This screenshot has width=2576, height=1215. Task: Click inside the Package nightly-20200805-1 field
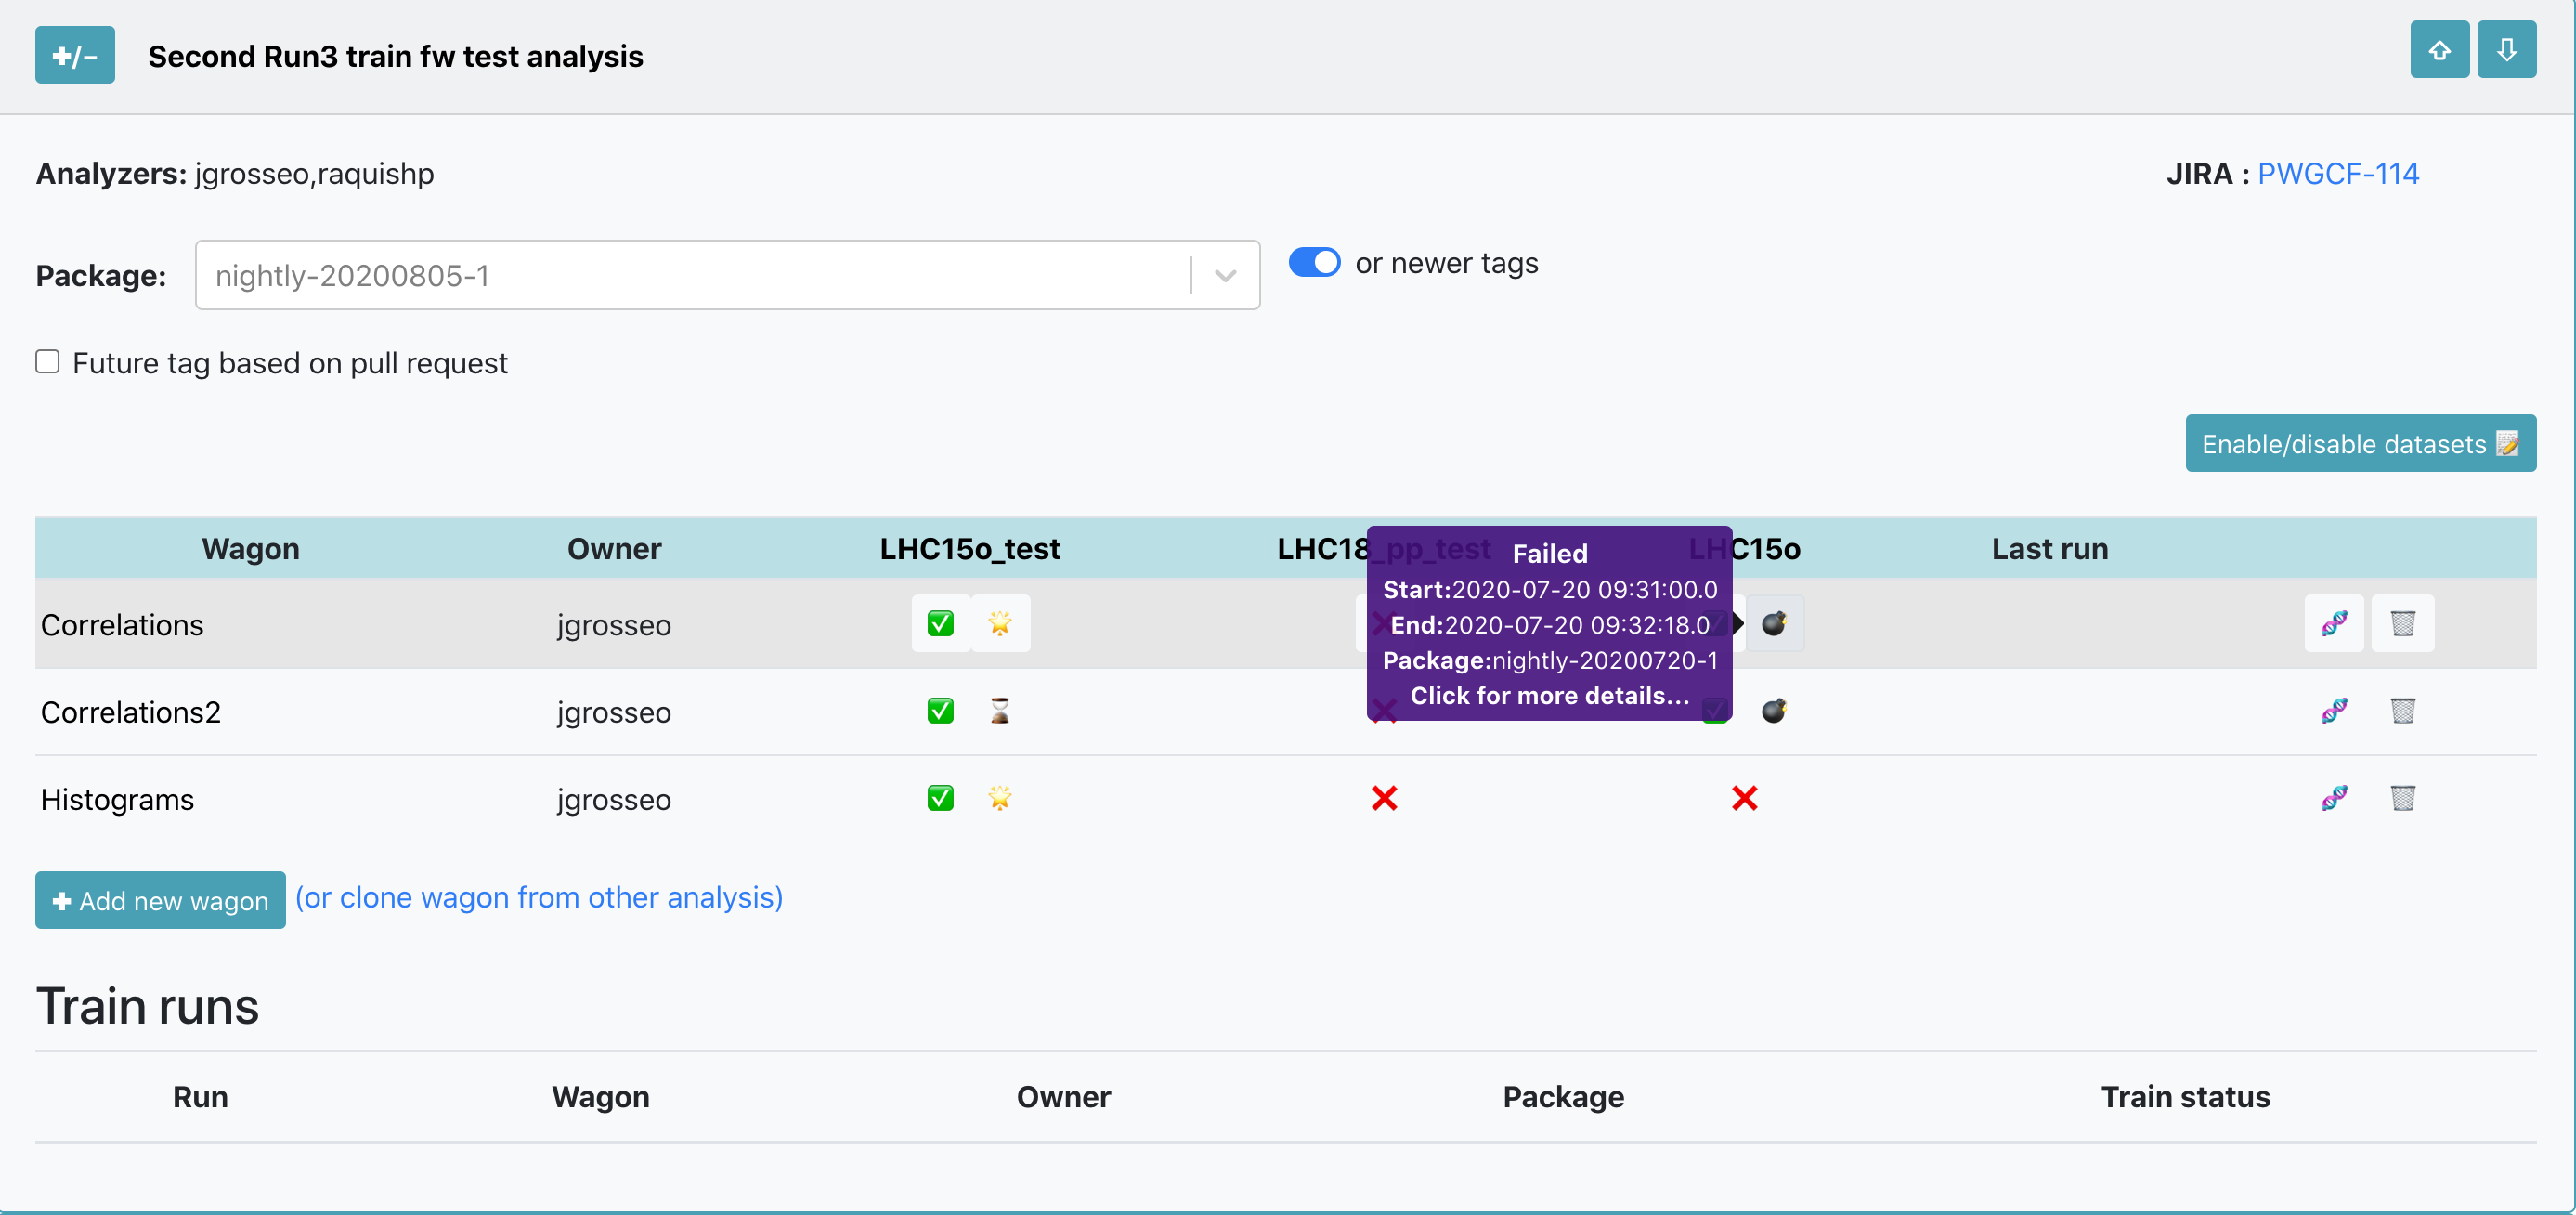coord(690,276)
